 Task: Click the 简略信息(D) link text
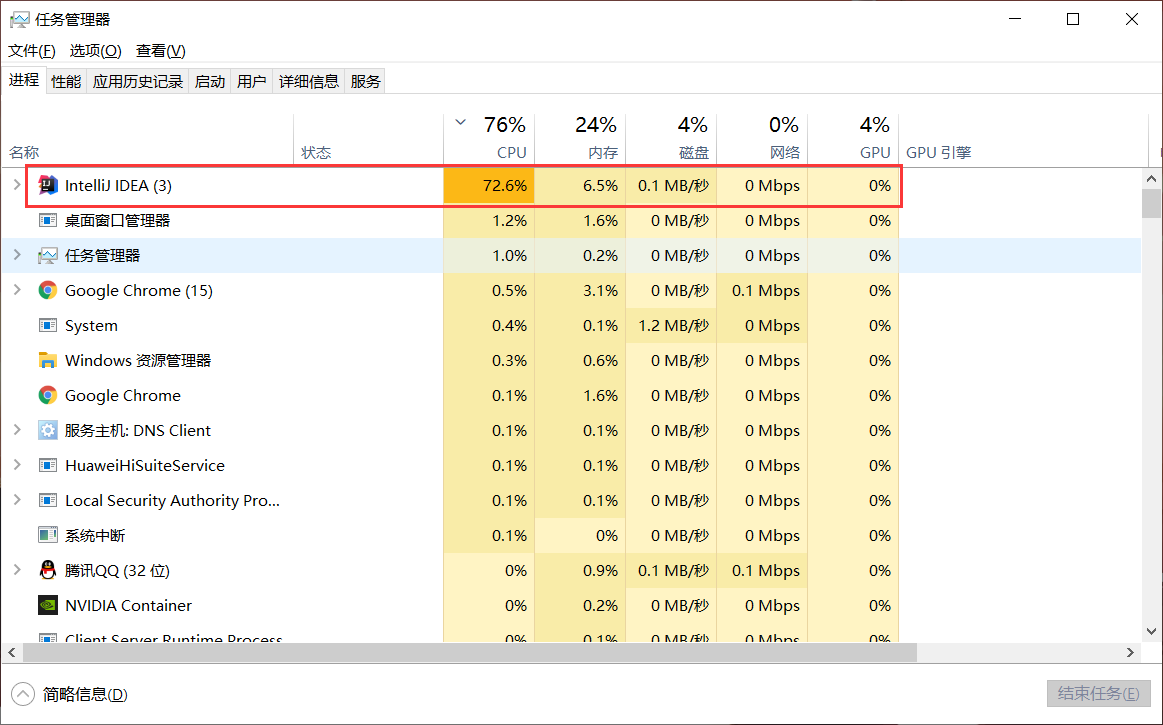85,695
